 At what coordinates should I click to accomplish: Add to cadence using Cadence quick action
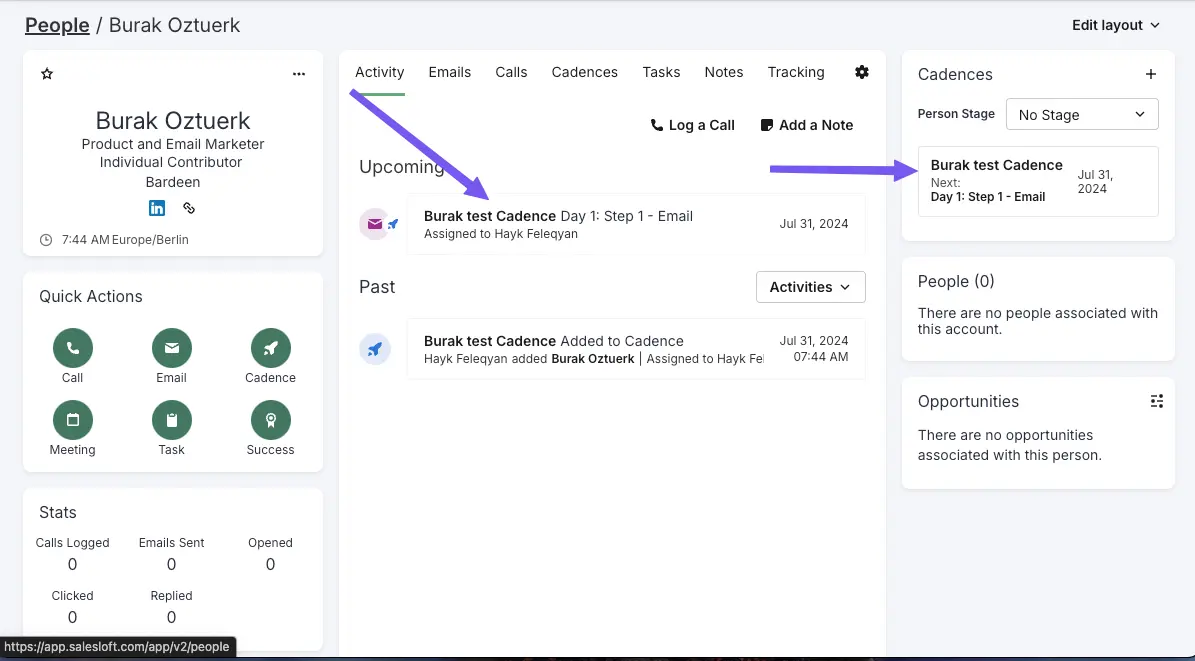click(x=271, y=348)
